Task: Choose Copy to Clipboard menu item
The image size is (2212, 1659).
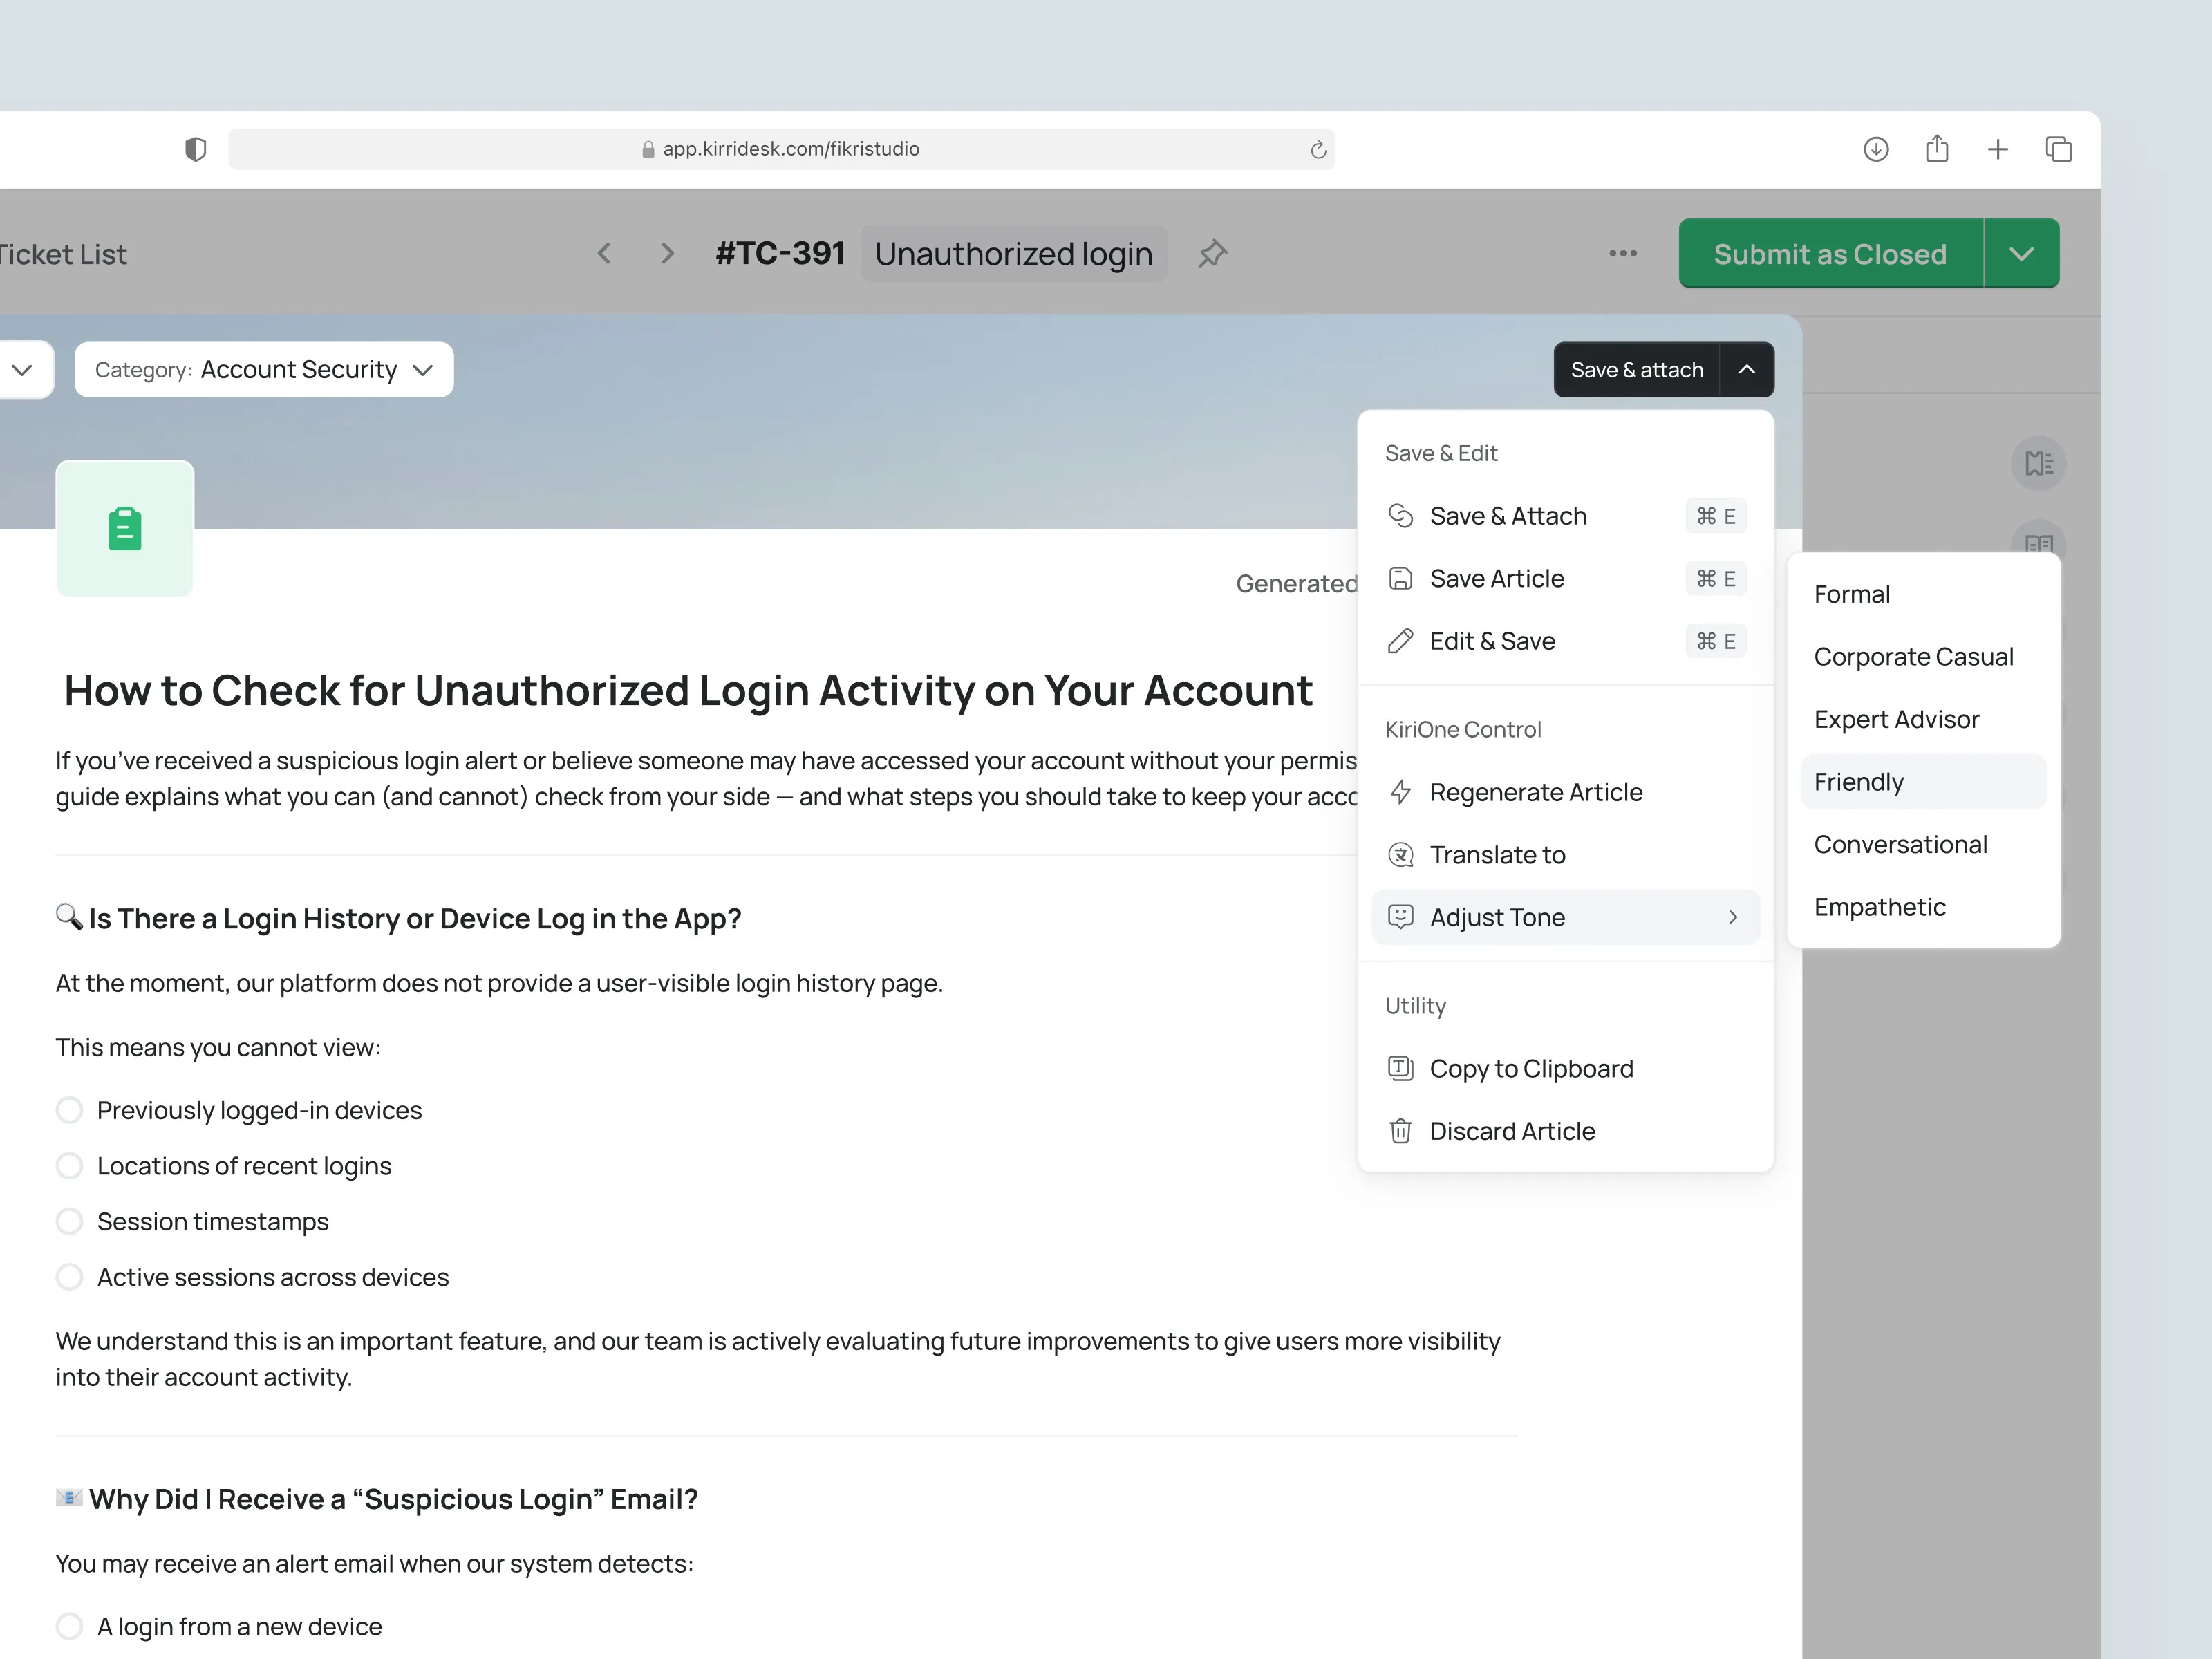Action: [1565, 1068]
